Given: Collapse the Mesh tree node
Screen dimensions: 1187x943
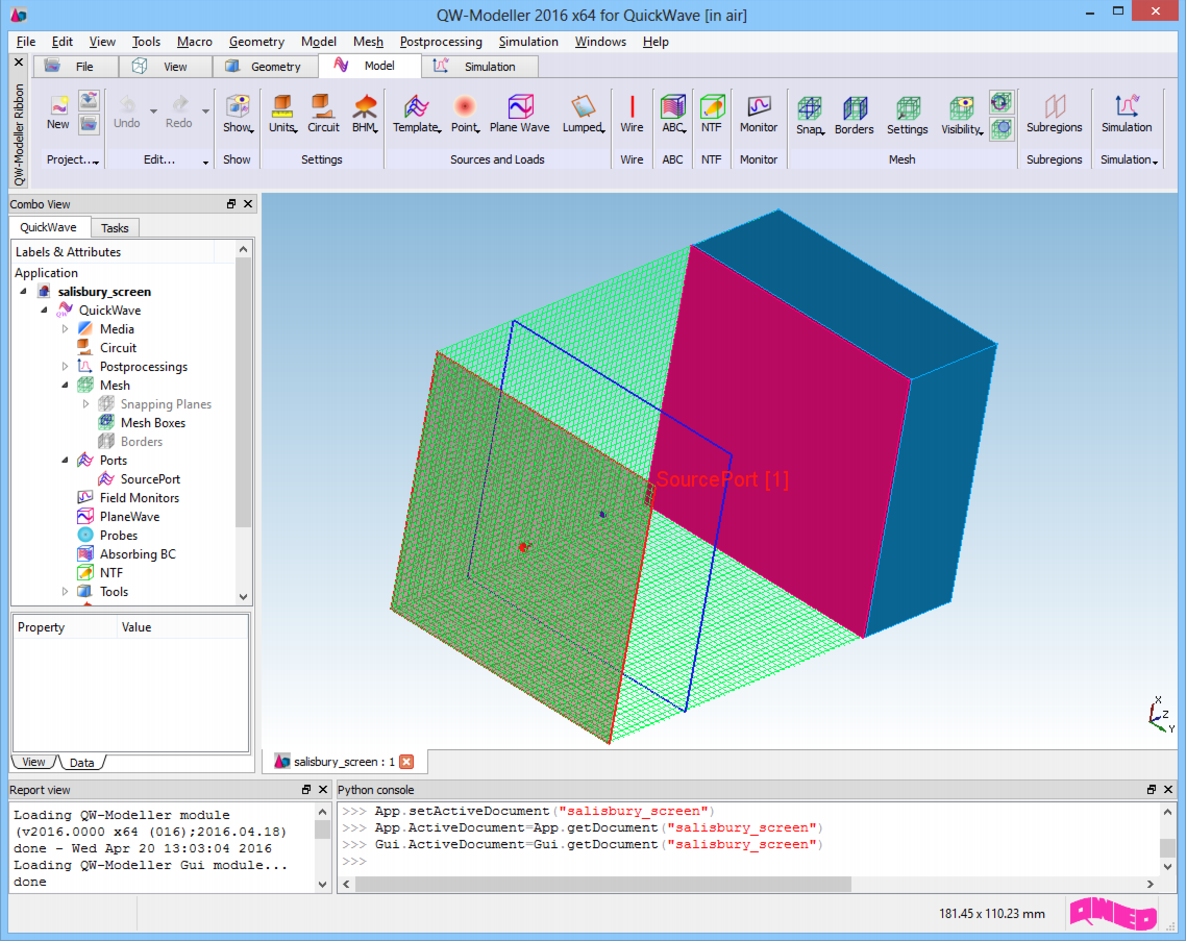Looking at the screenshot, I should (65, 385).
